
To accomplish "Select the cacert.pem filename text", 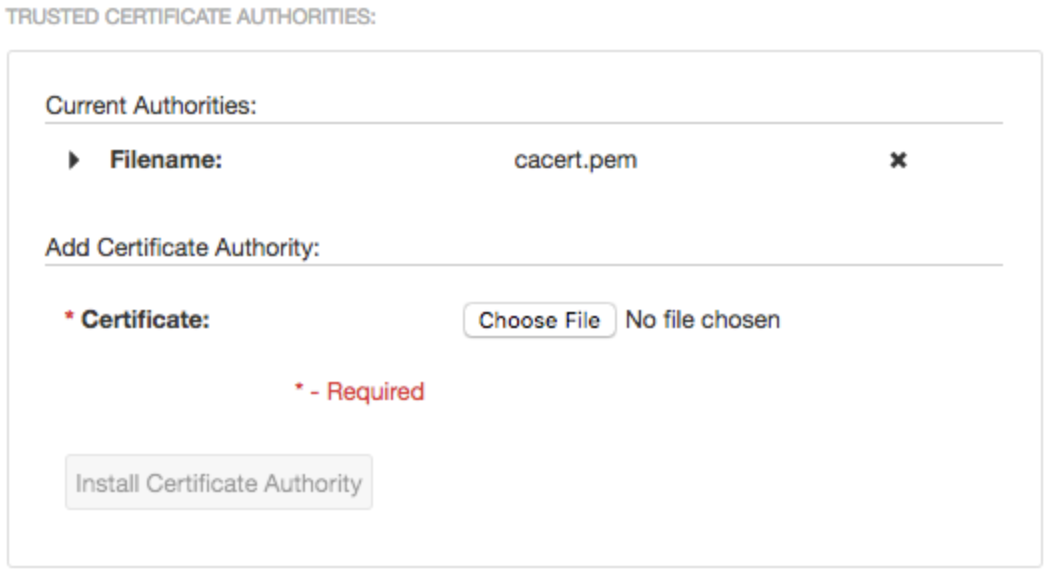I will click(x=575, y=160).
